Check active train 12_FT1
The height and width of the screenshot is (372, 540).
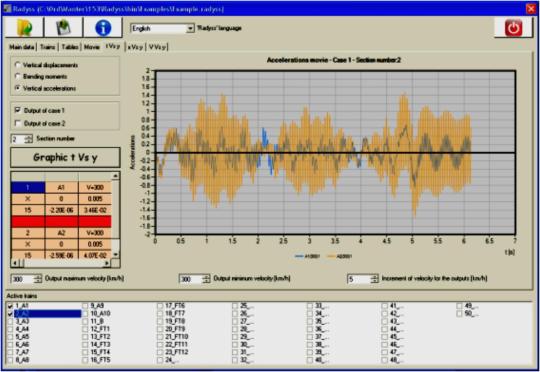click(x=85, y=329)
